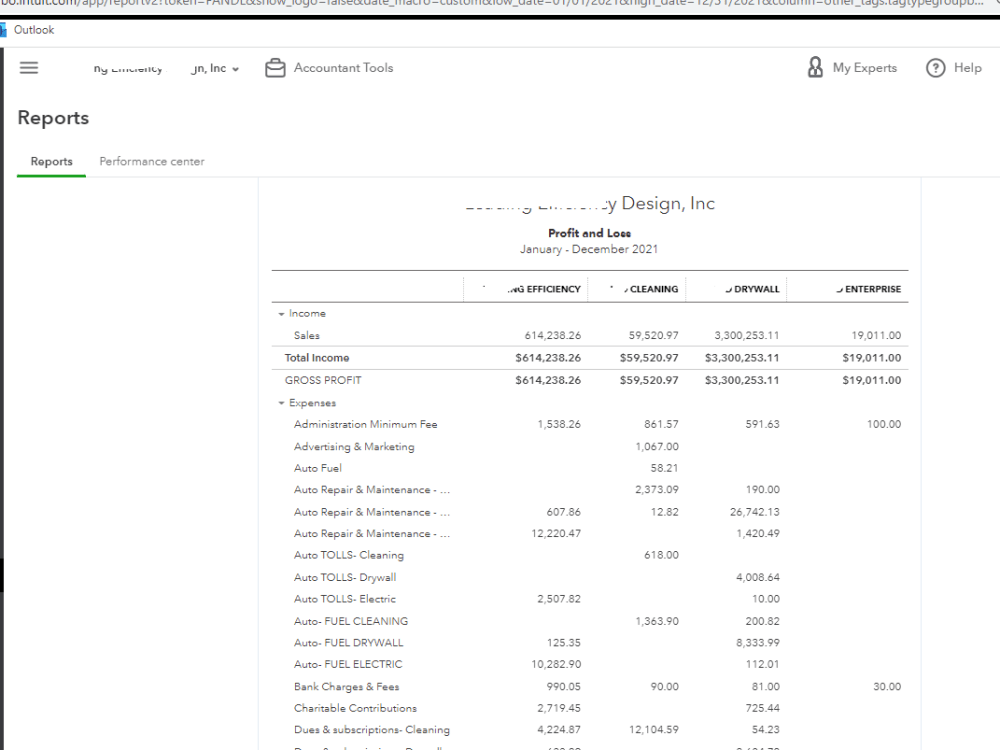
Task: Open the company name dropdown arrow
Action: [x=235, y=69]
